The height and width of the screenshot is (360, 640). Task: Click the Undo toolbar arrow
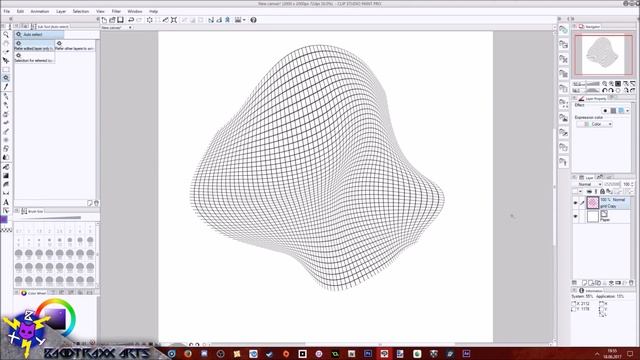pyautogui.click(x=131, y=20)
